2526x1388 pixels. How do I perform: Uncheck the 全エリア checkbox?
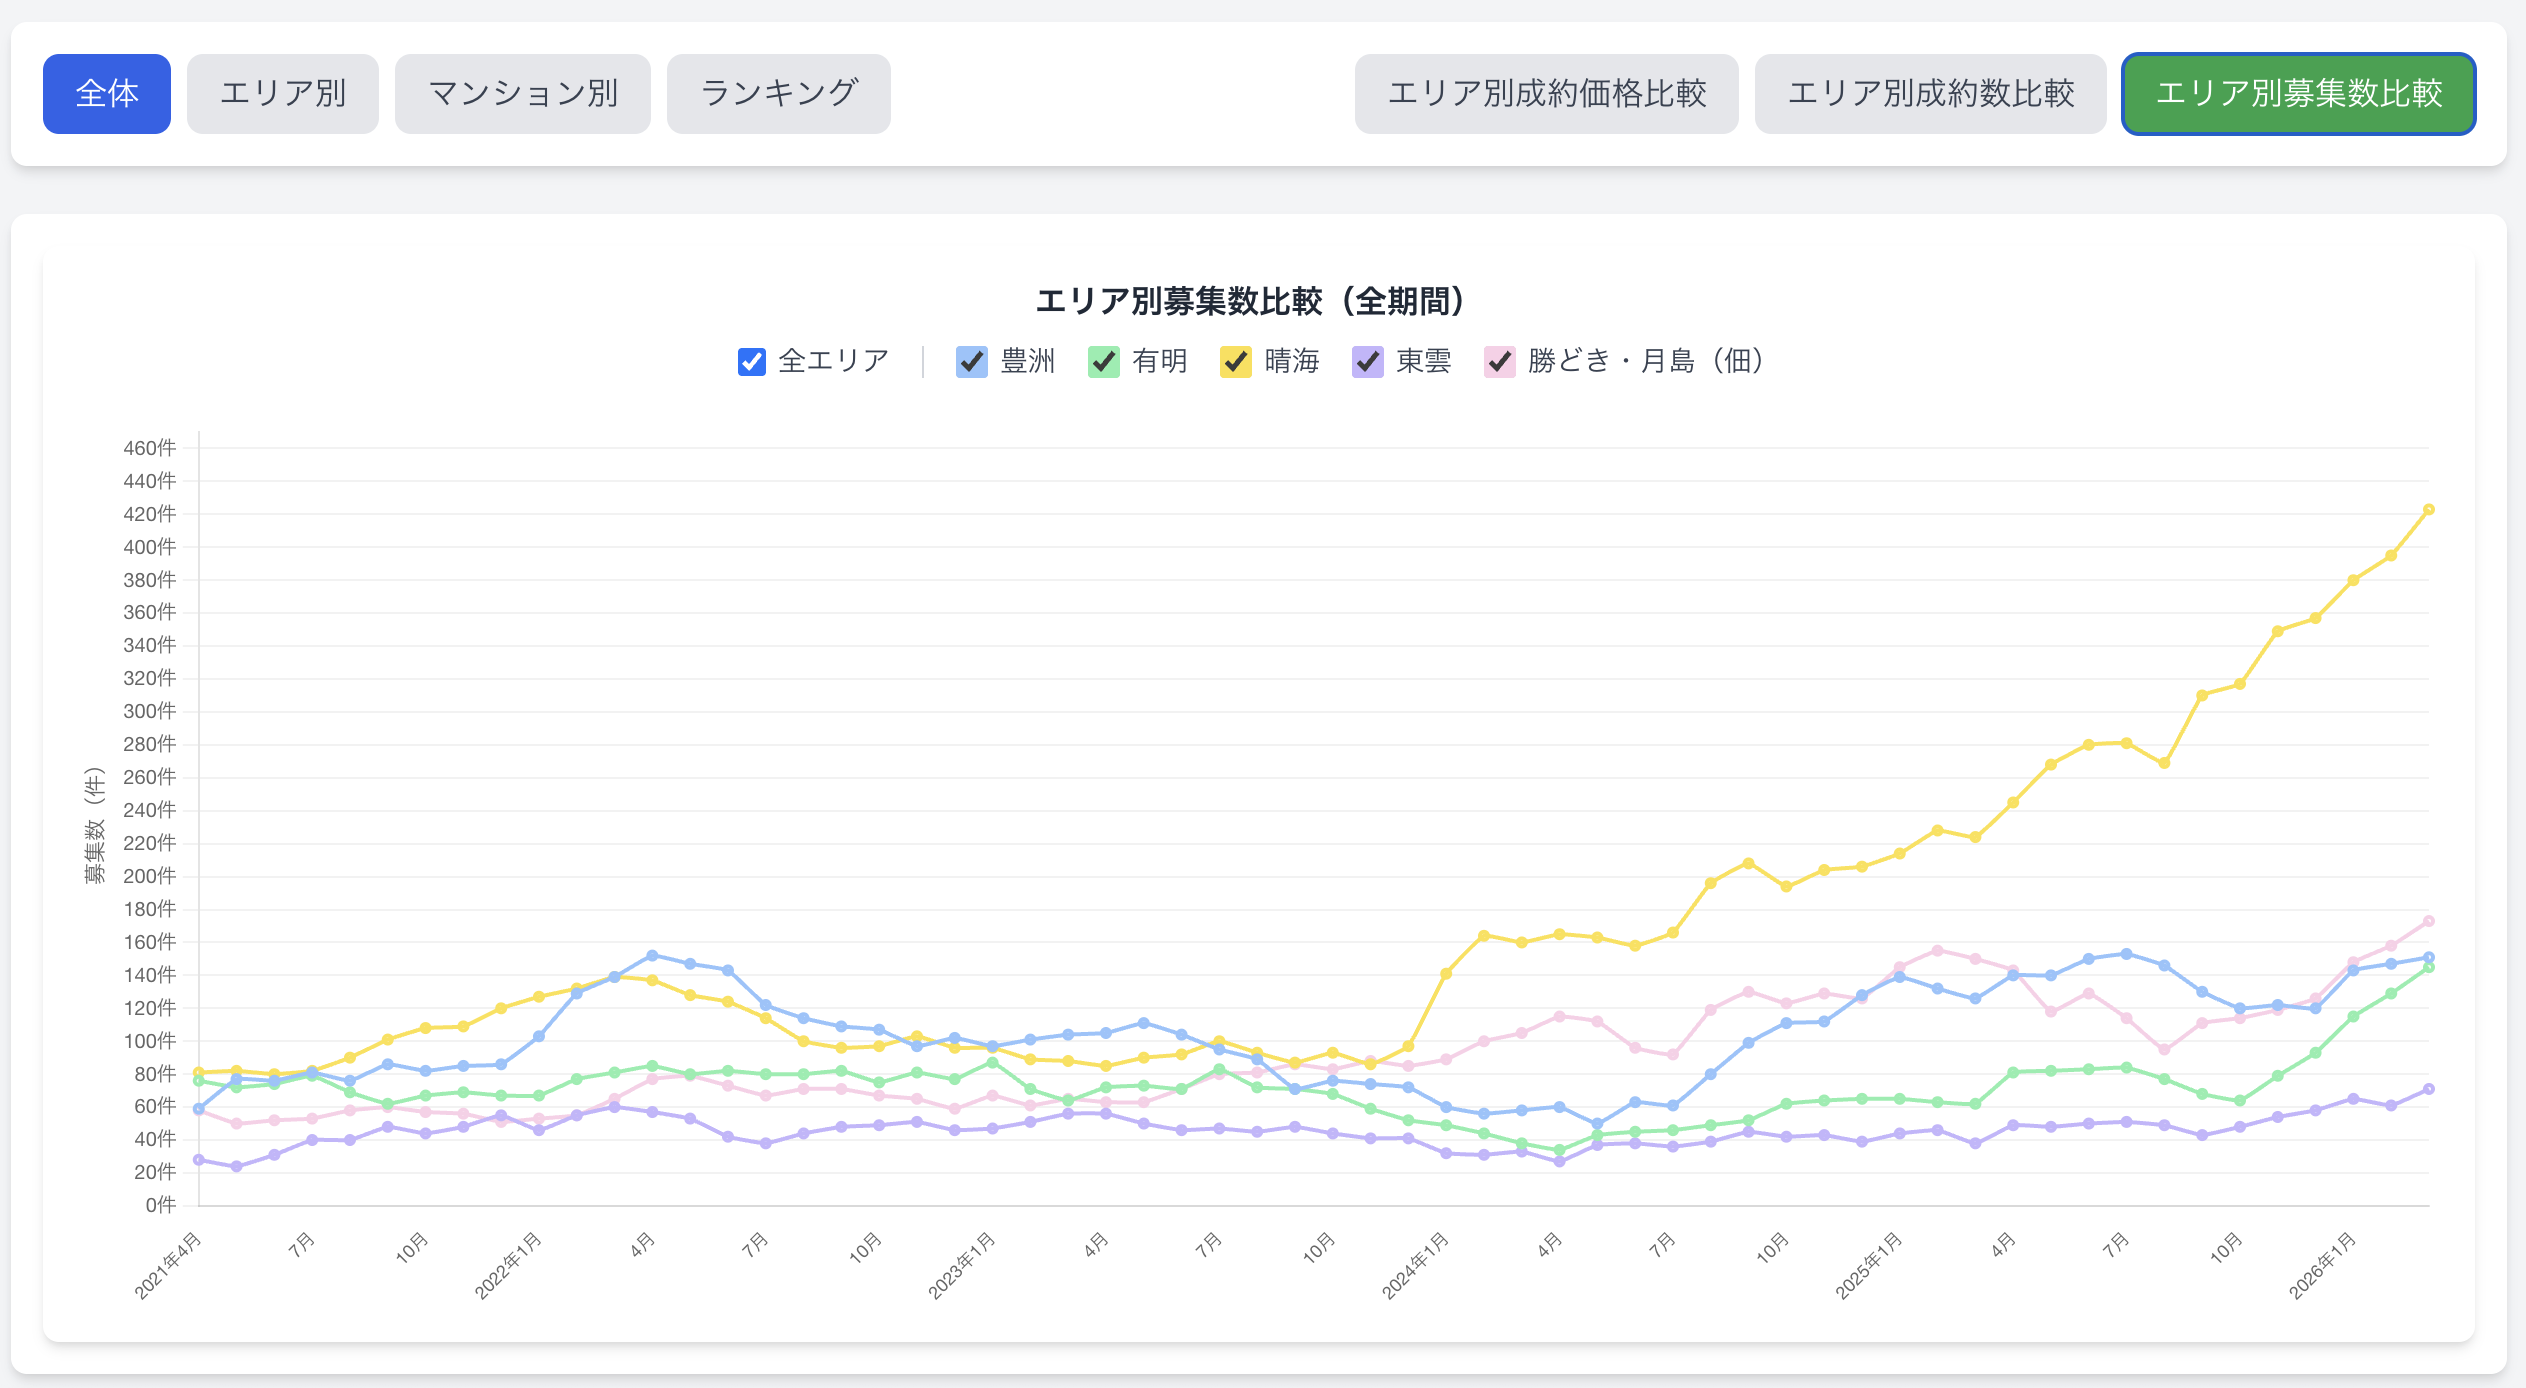pyautogui.click(x=751, y=361)
